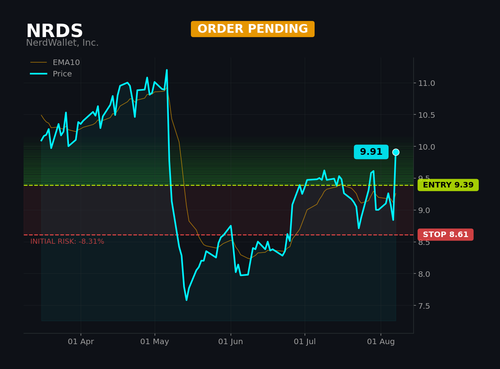This screenshot has height=369, width=500.
Task: Click the INITIAL RISK: -8.31% text
Action: (x=67, y=241)
